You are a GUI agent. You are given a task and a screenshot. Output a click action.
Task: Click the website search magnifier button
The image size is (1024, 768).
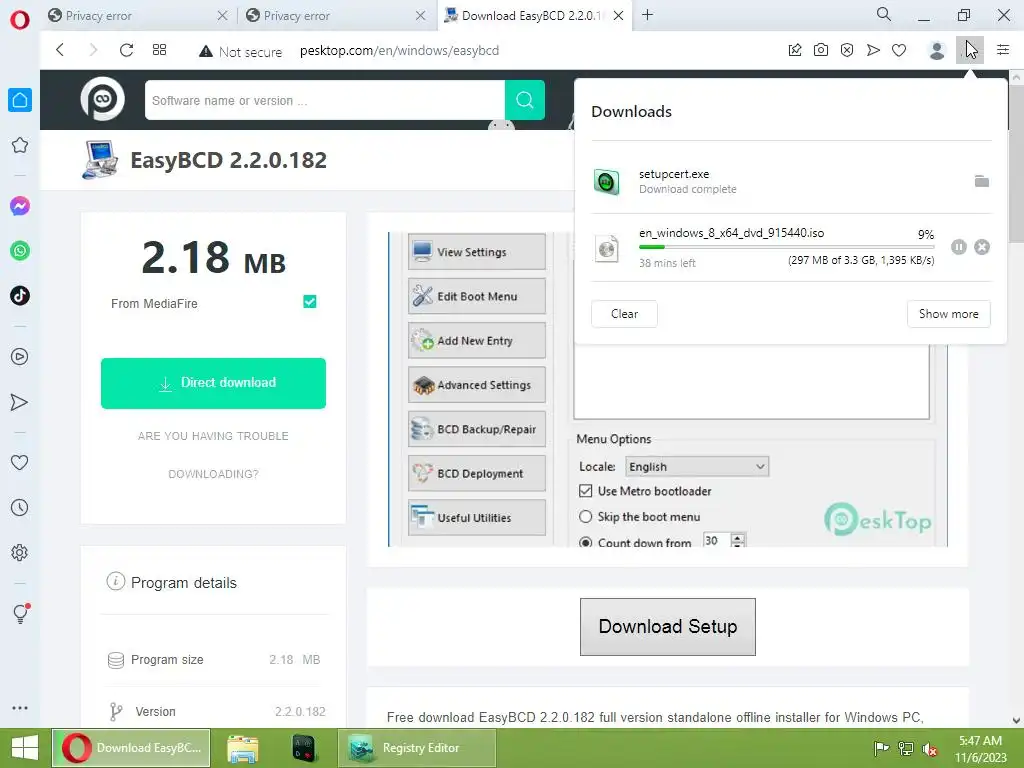[x=524, y=100]
